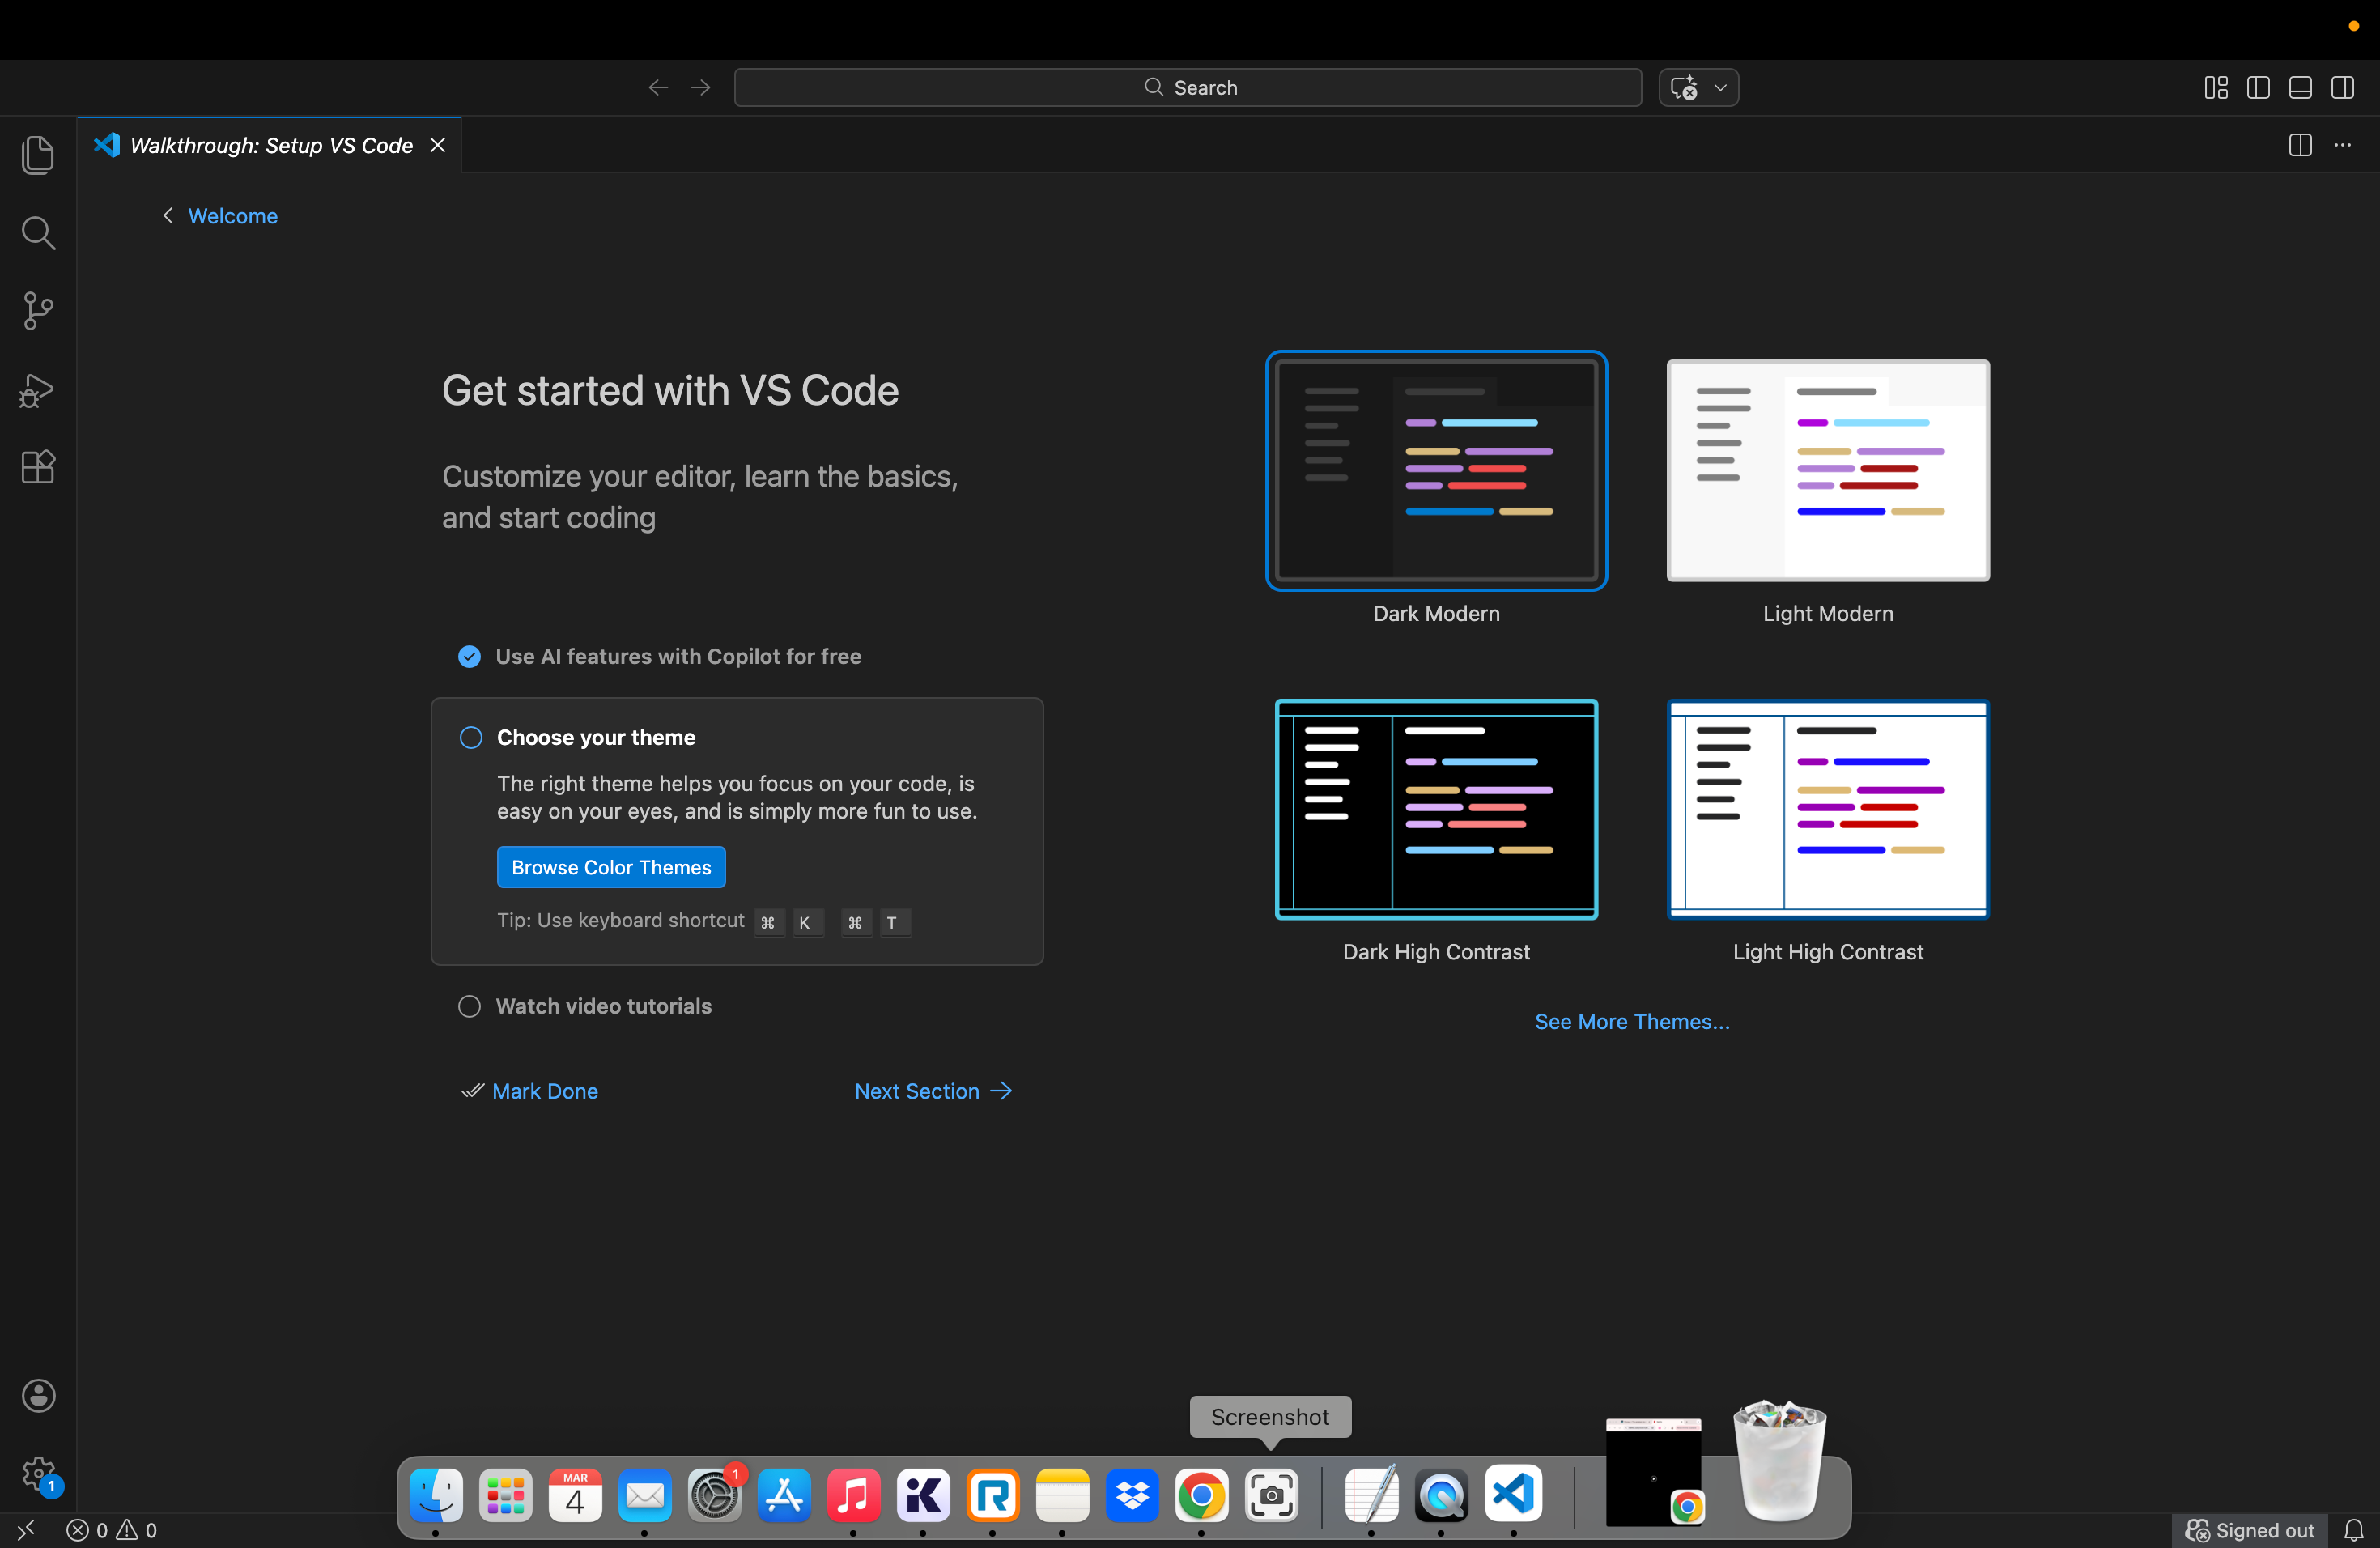Select the Walkthrough: Setup VS Code tab
The height and width of the screenshot is (1548, 2380).
(270, 145)
